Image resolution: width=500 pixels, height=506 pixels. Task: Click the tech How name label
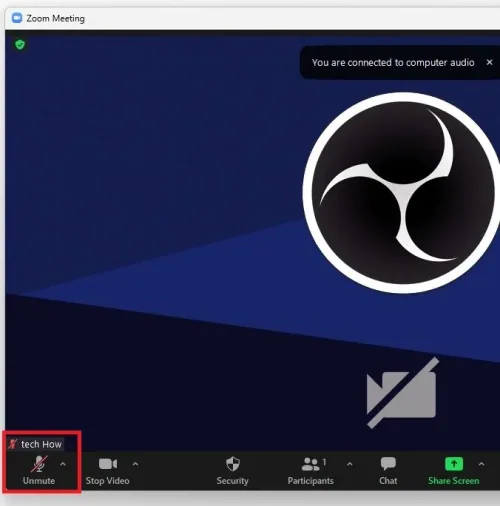tap(41, 444)
